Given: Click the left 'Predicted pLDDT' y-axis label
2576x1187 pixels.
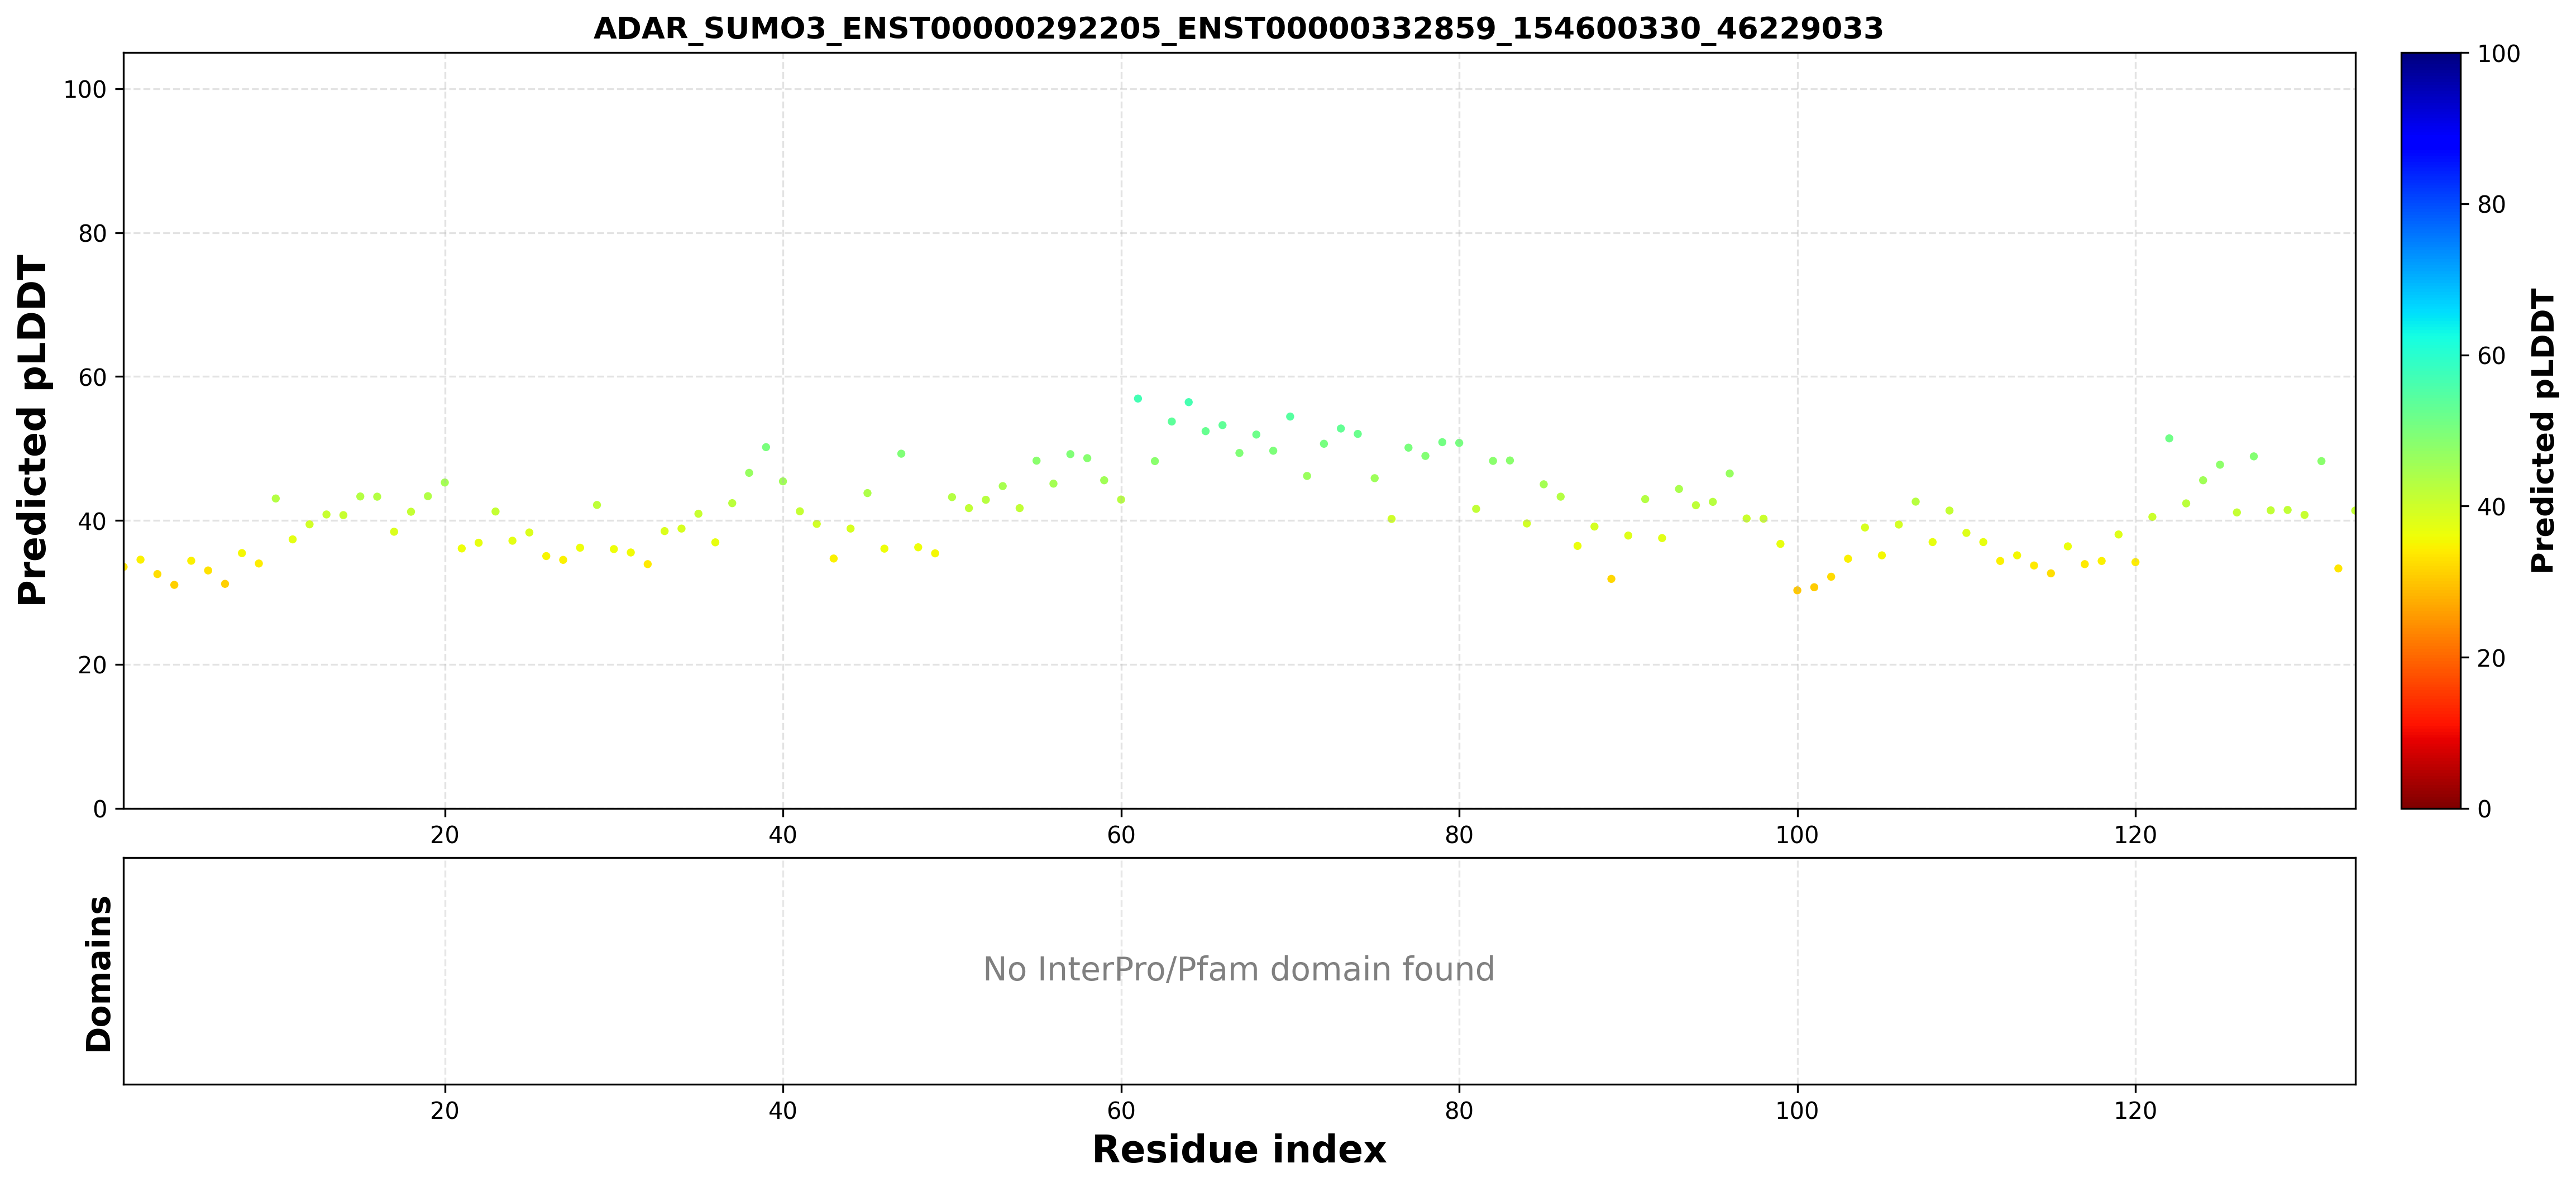Looking at the screenshot, I should pyautogui.click(x=33, y=431).
